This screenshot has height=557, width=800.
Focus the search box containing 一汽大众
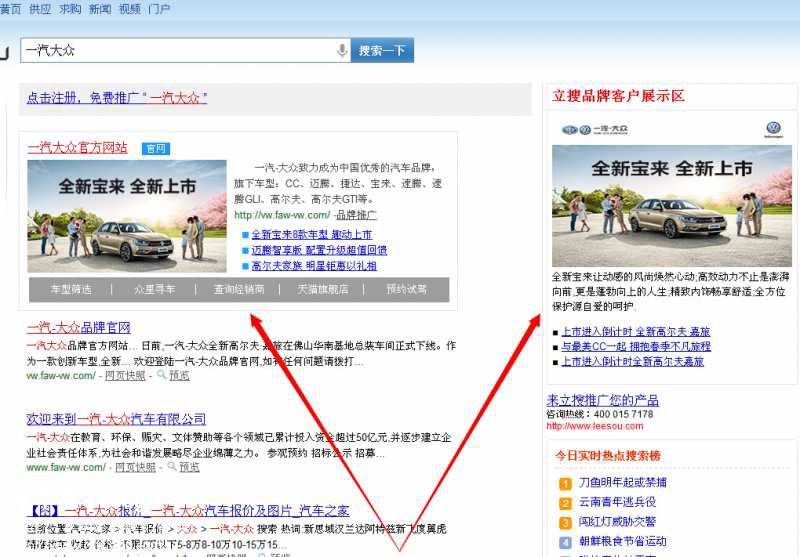(x=185, y=50)
